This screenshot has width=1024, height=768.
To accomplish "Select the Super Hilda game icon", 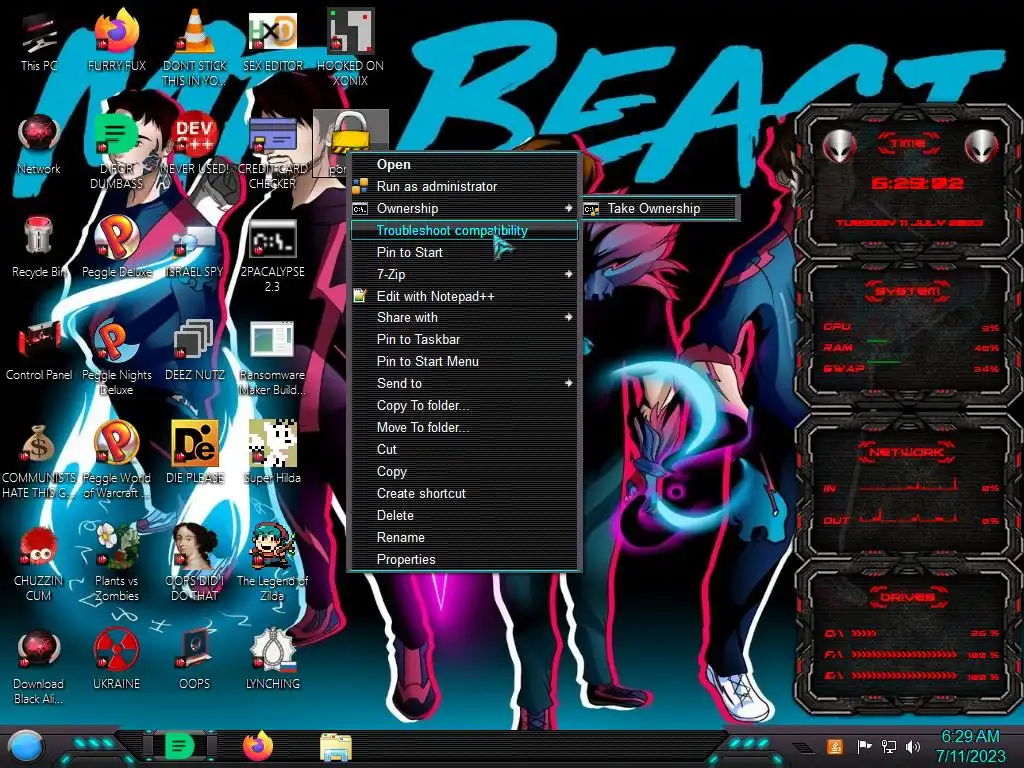I will (x=273, y=453).
